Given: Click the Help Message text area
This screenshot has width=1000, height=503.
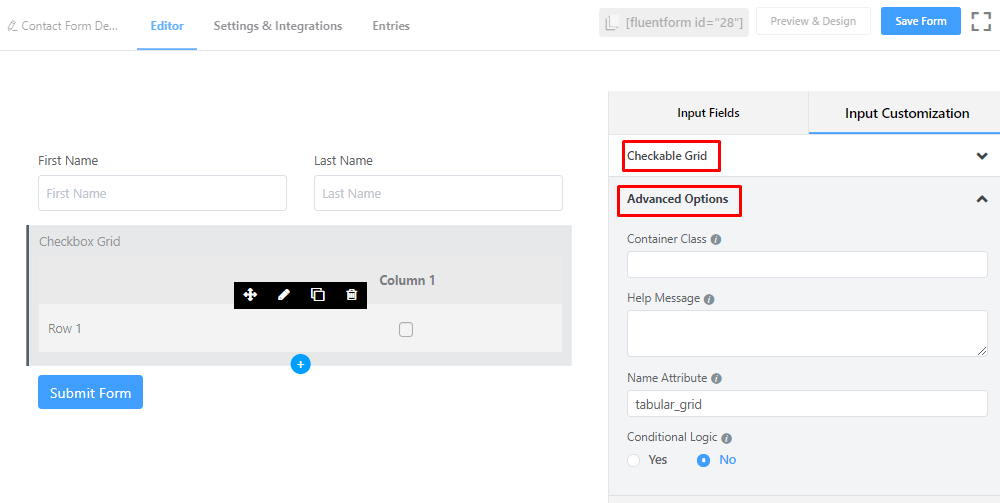Looking at the screenshot, I should coord(807,333).
